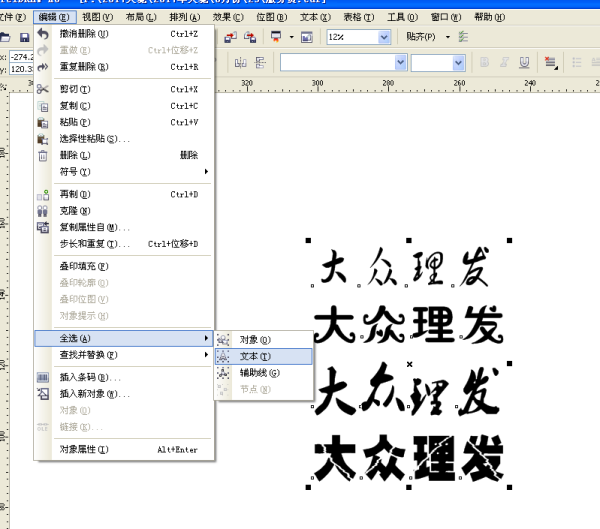600x529 pixels.
Task: Click the Copy icon beside 复制
Action: (x=43, y=106)
